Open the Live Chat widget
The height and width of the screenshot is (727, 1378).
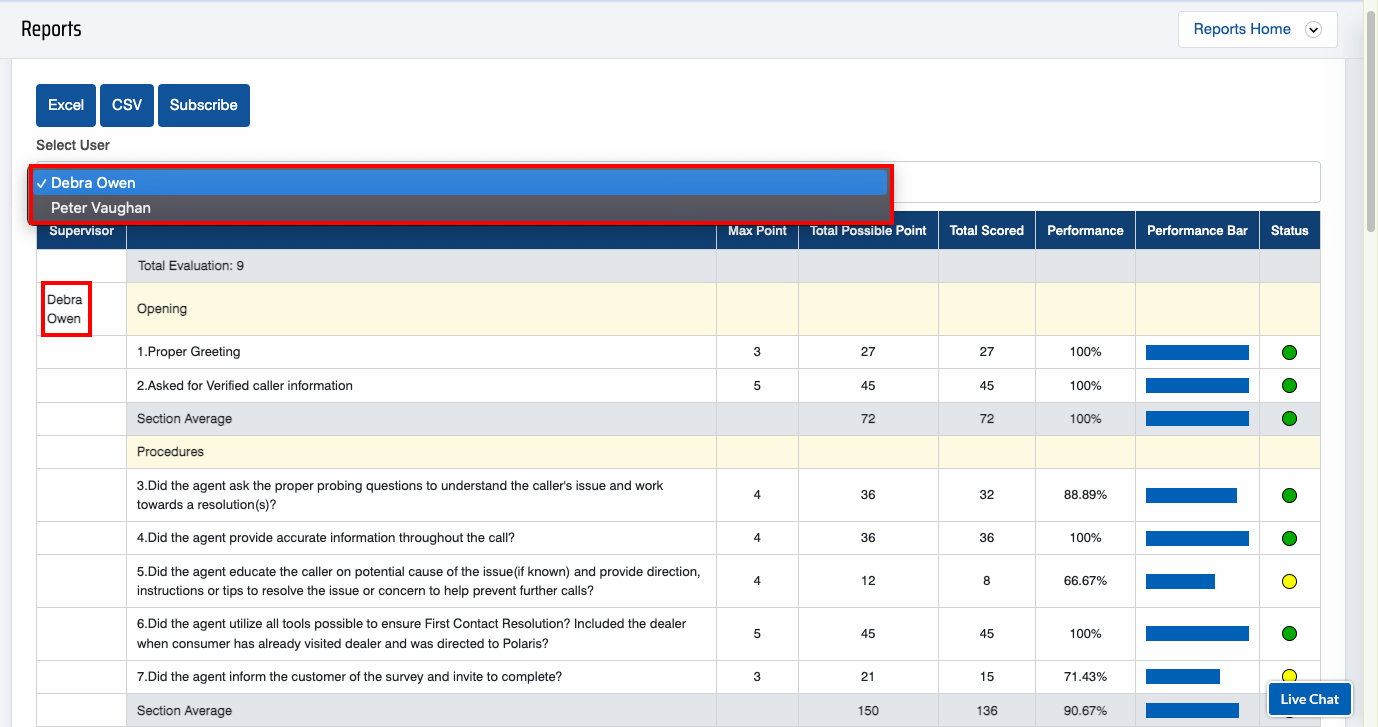[x=1309, y=699]
